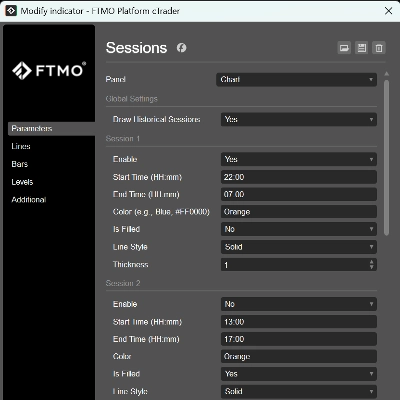Screen dimensions: 400x400
Task: Close the Modify indicator window
Action: click(x=388, y=11)
